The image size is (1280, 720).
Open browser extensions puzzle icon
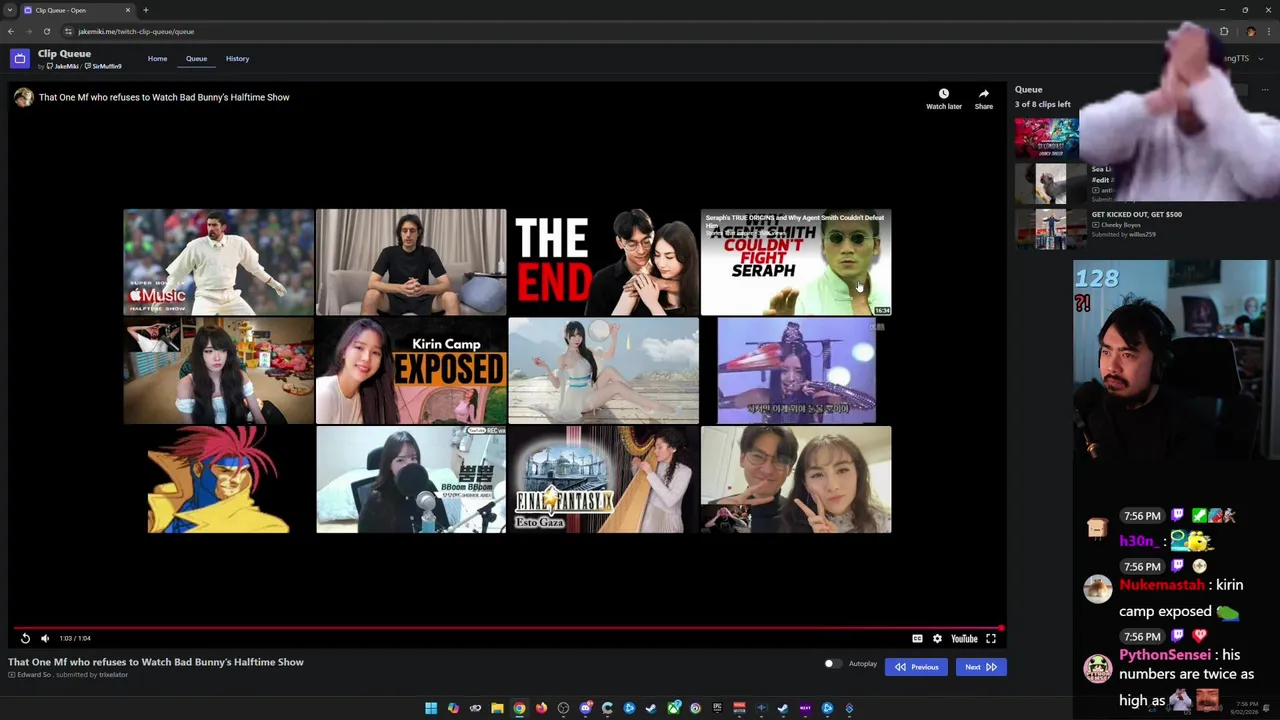pyautogui.click(x=1224, y=31)
